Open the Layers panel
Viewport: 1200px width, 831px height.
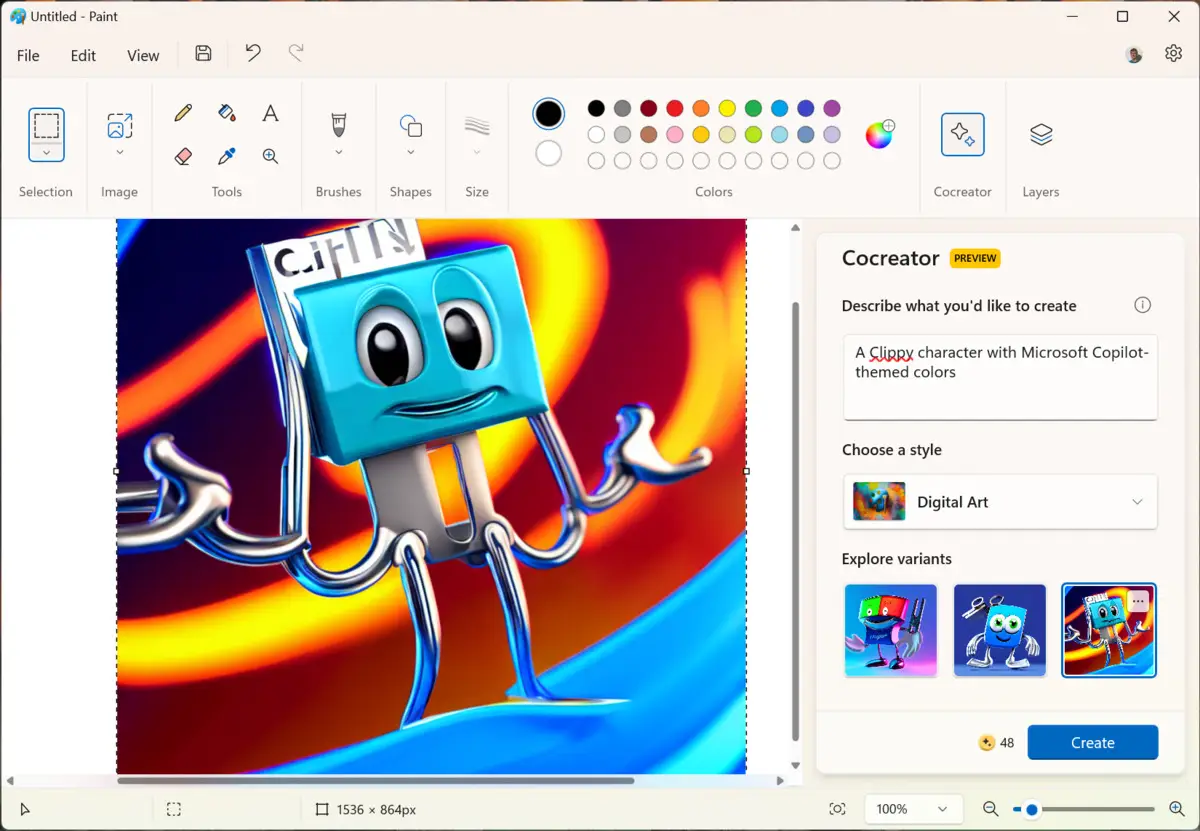pos(1040,135)
